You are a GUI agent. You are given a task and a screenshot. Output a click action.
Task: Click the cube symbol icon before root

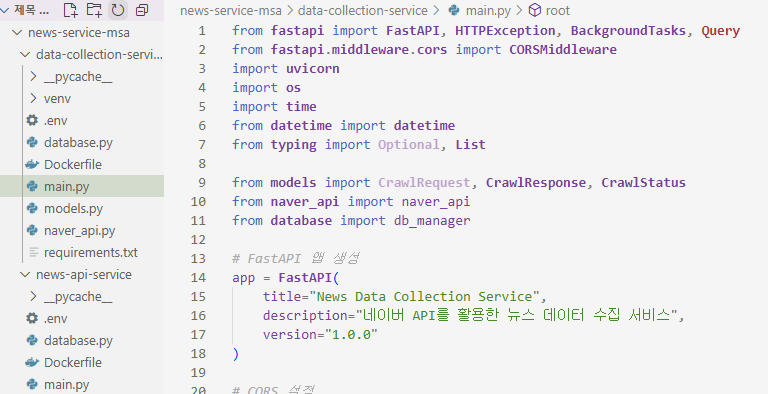click(535, 10)
